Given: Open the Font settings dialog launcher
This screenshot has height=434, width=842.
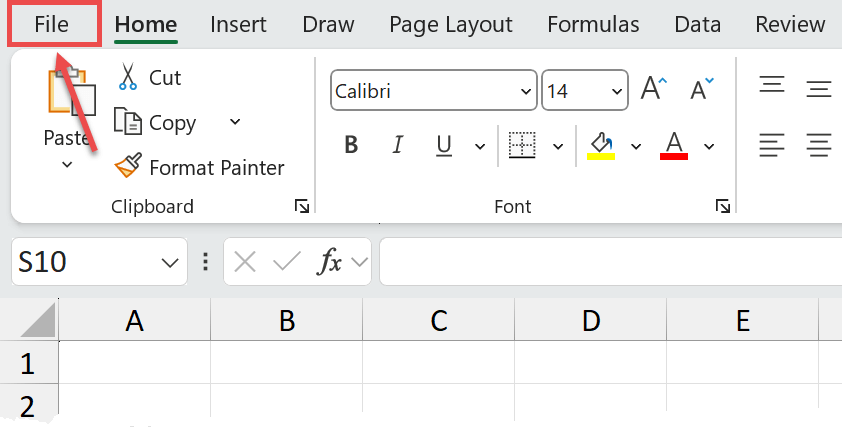Looking at the screenshot, I should [x=722, y=207].
